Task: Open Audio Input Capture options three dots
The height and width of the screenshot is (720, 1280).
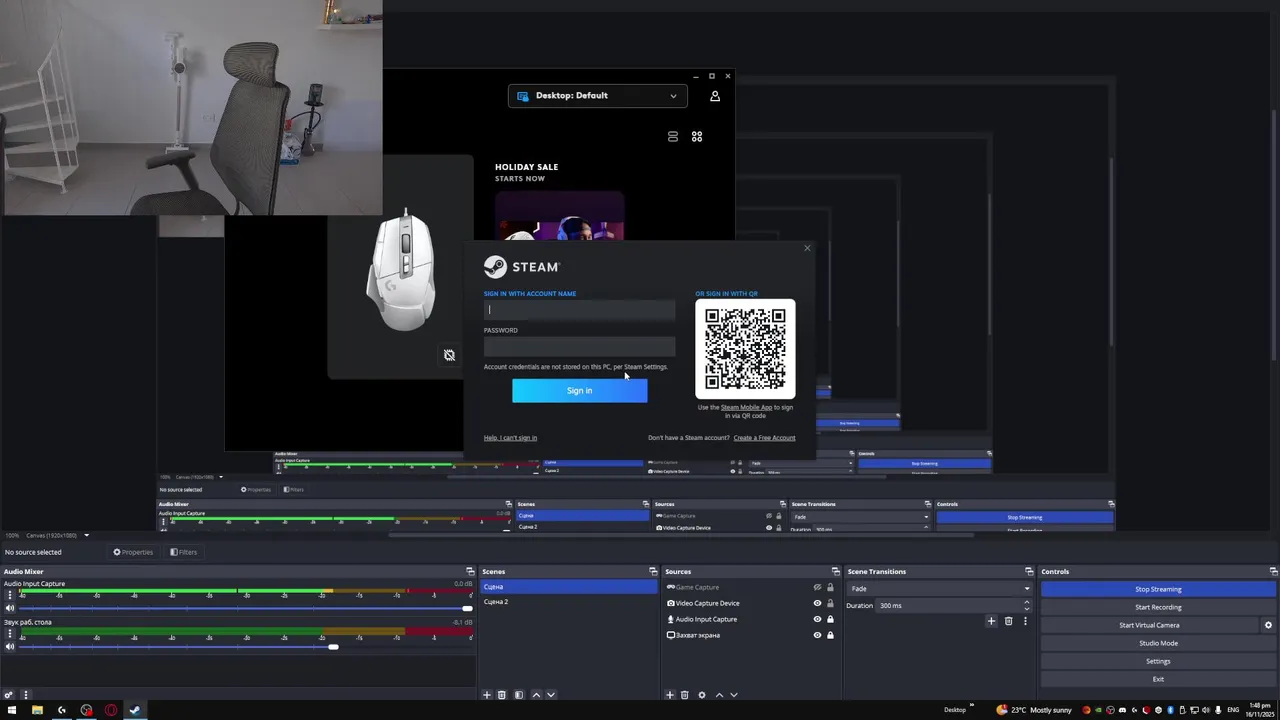Action: coord(10,595)
